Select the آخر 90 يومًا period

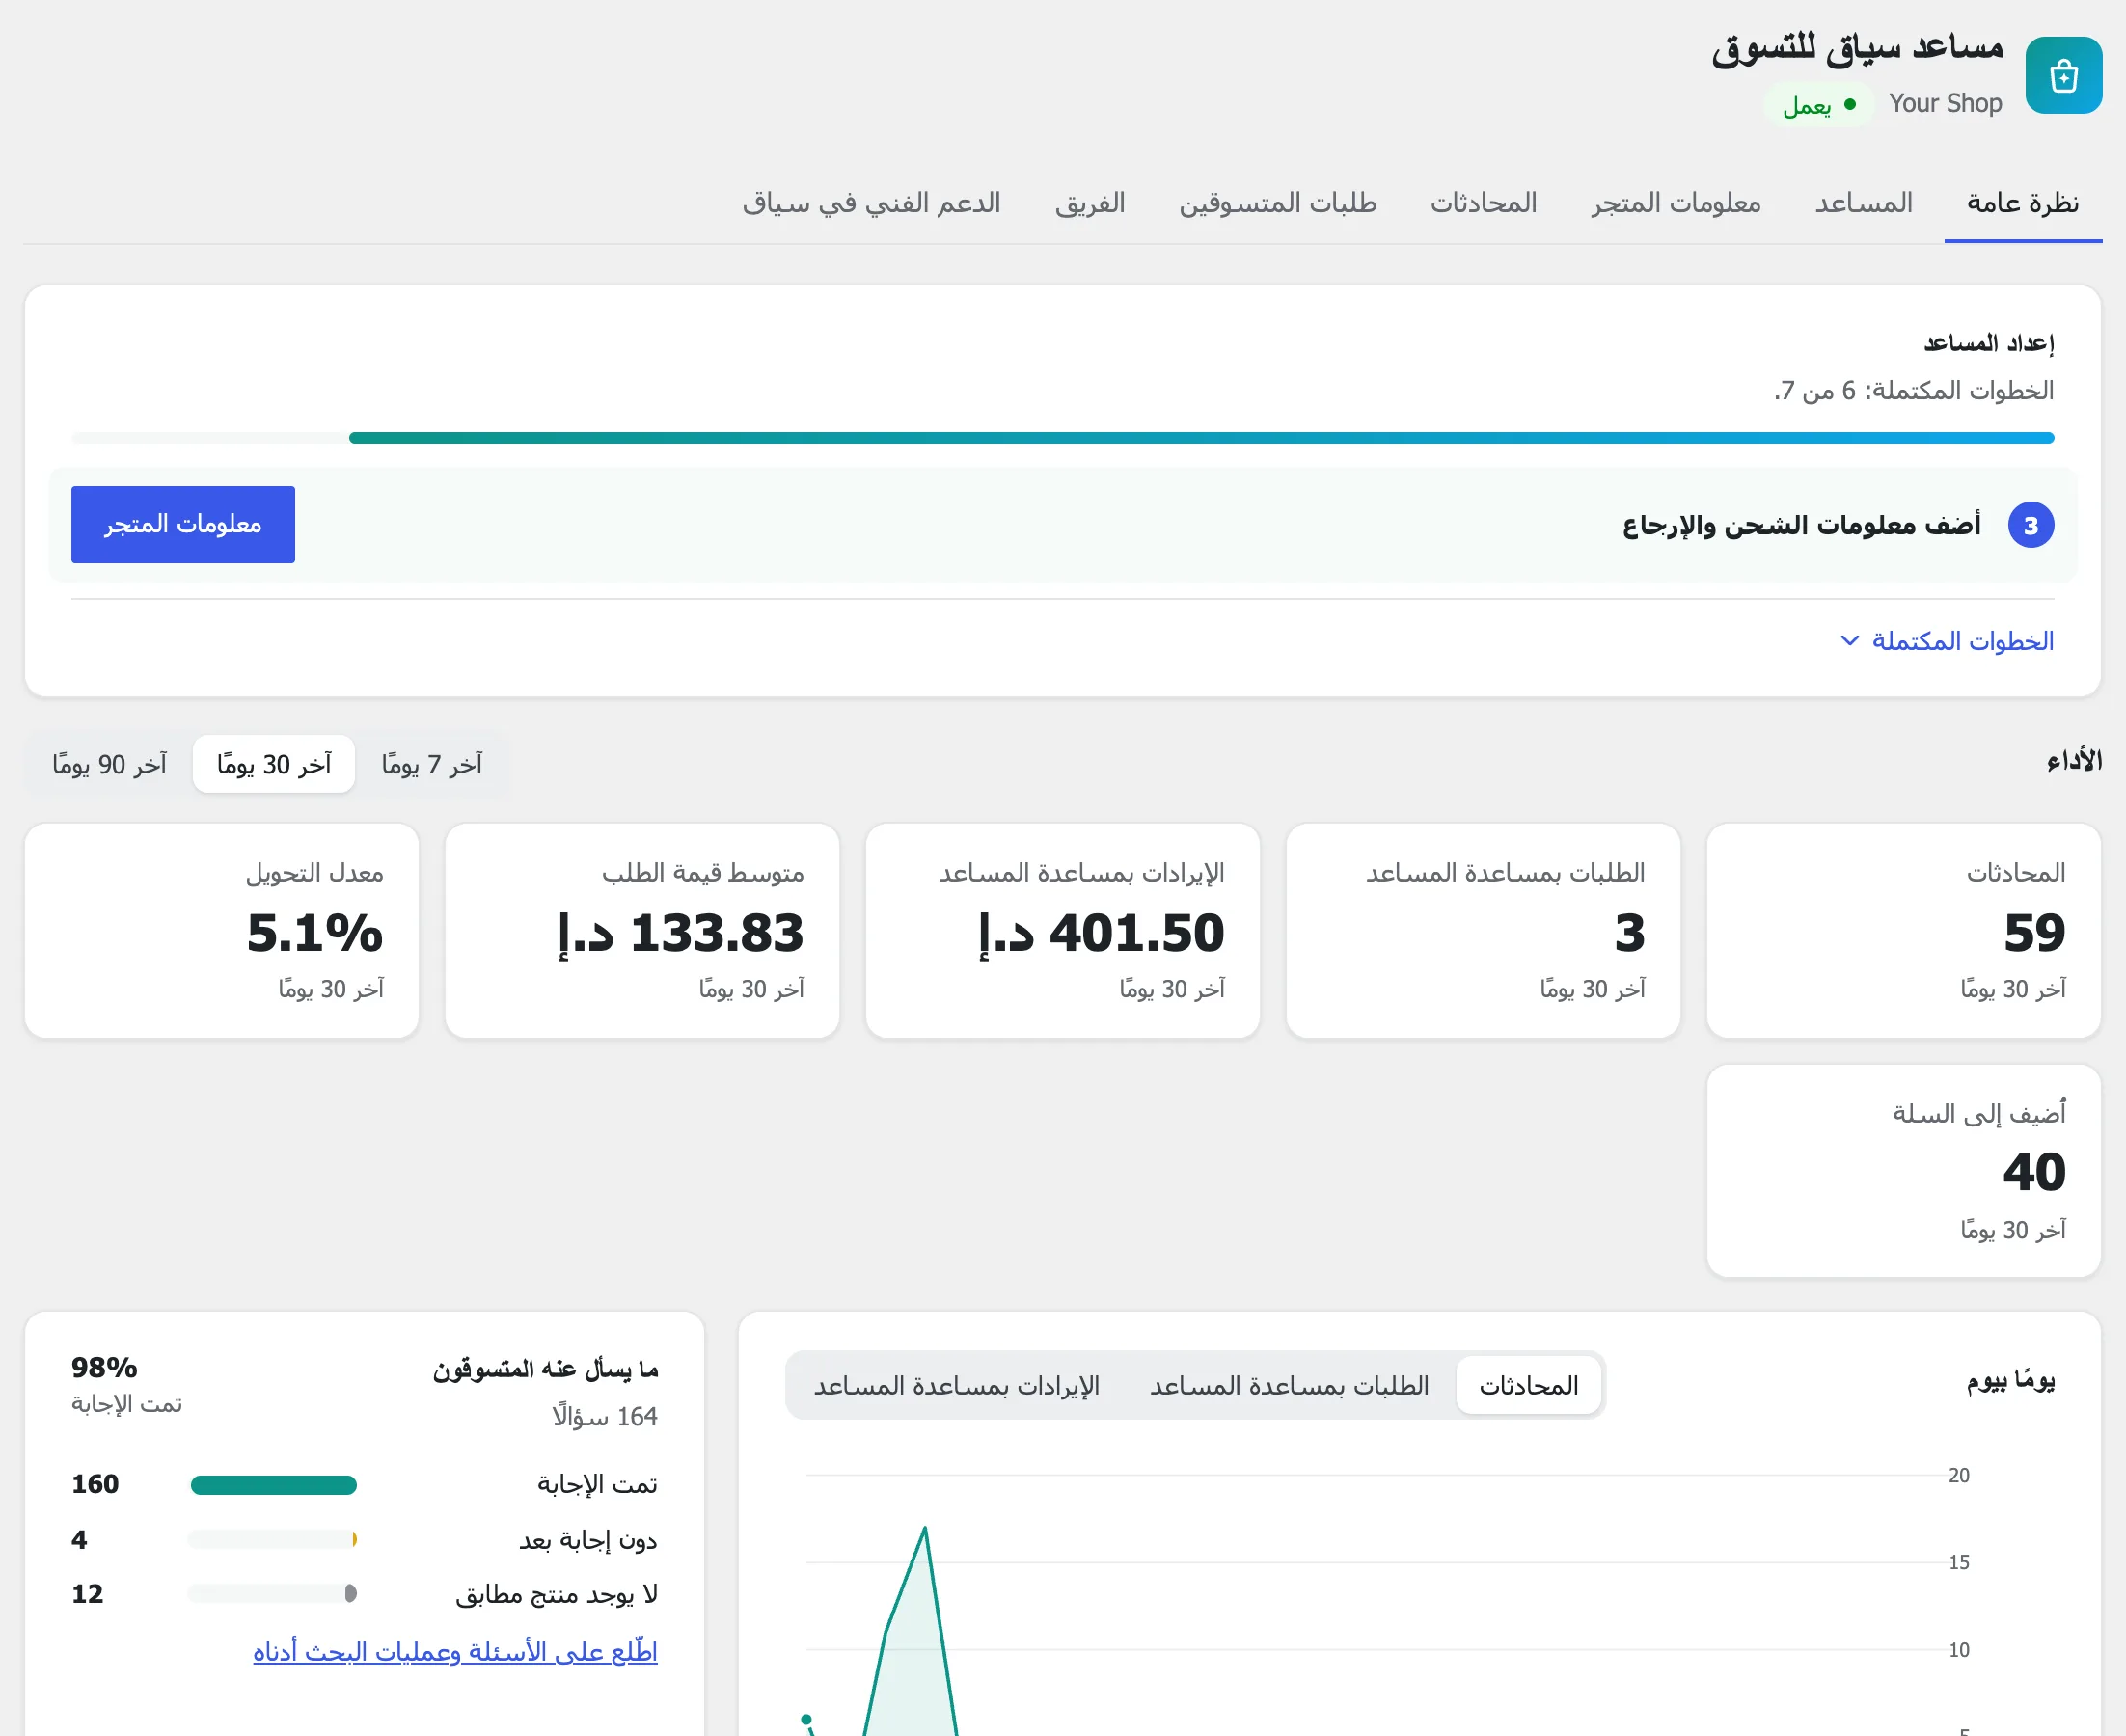tap(109, 764)
